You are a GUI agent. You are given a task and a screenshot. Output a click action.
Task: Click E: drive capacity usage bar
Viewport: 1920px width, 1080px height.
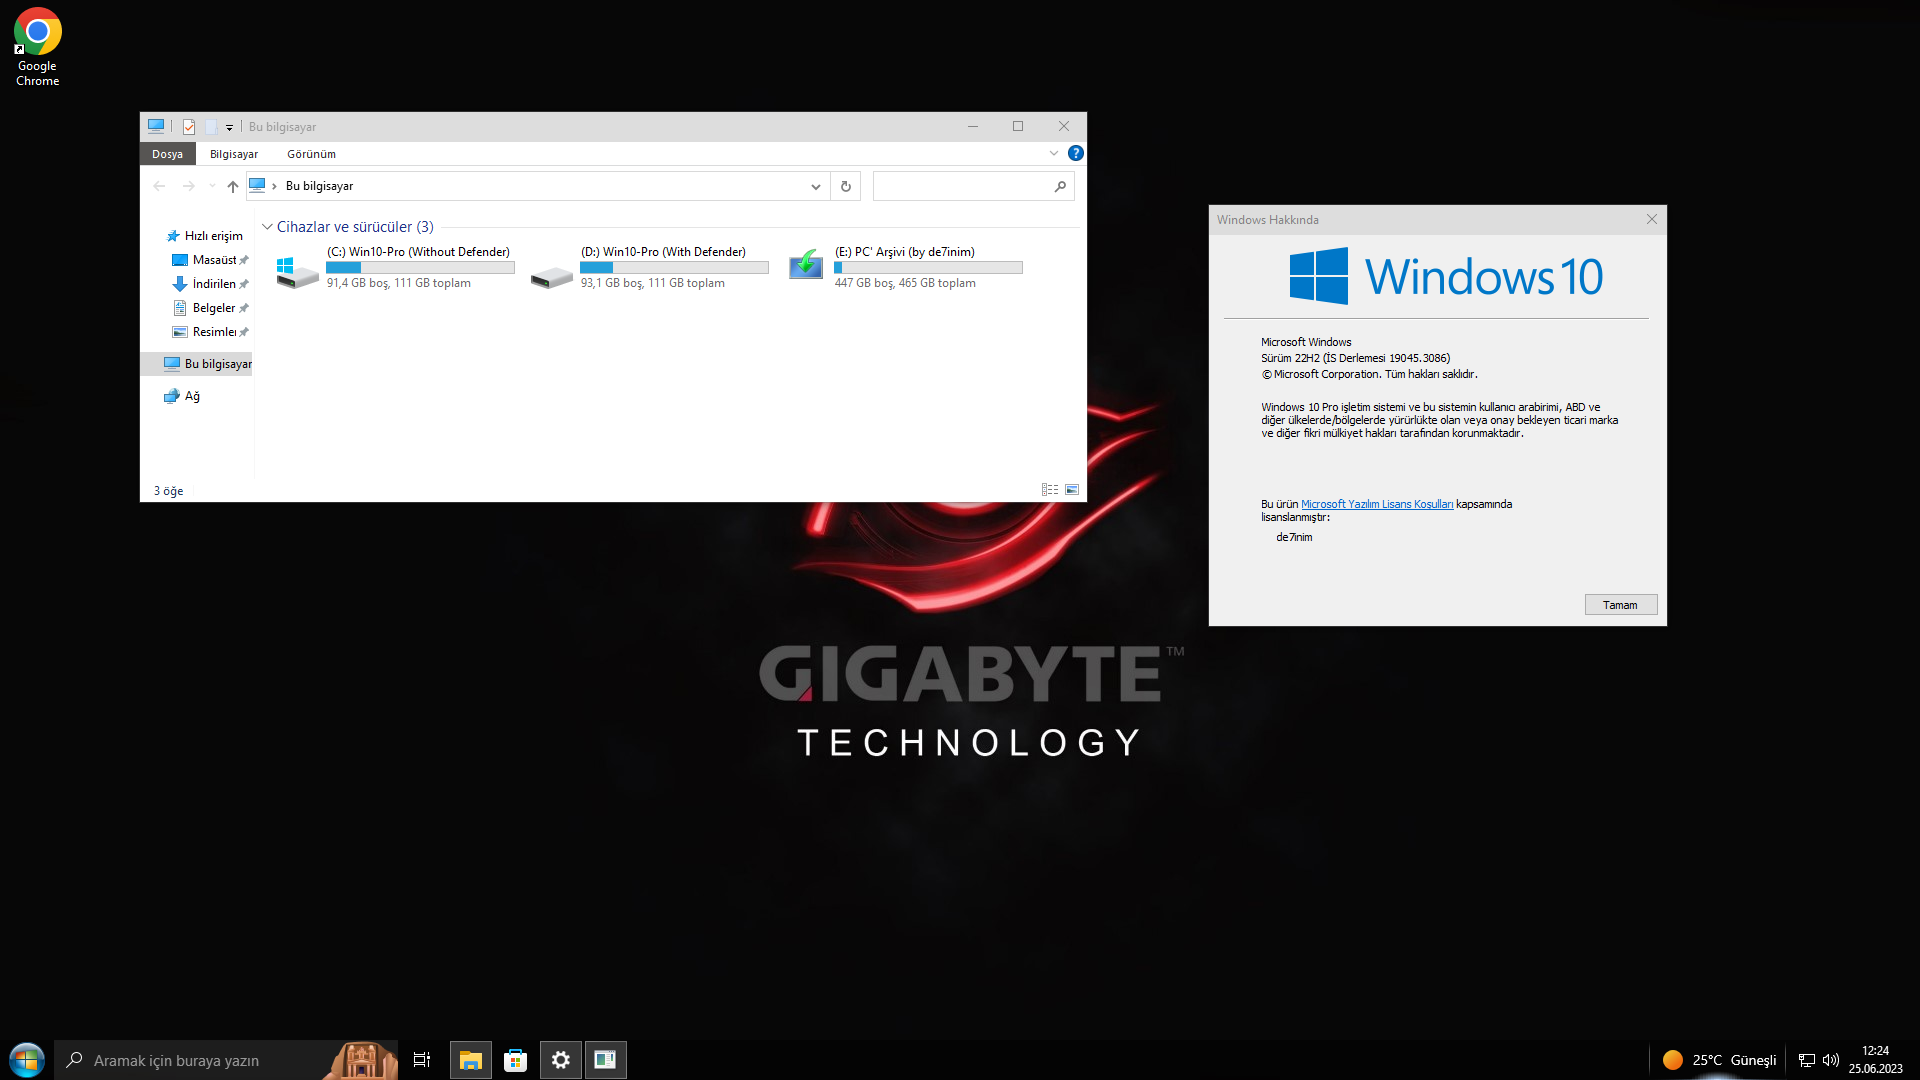(928, 268)
